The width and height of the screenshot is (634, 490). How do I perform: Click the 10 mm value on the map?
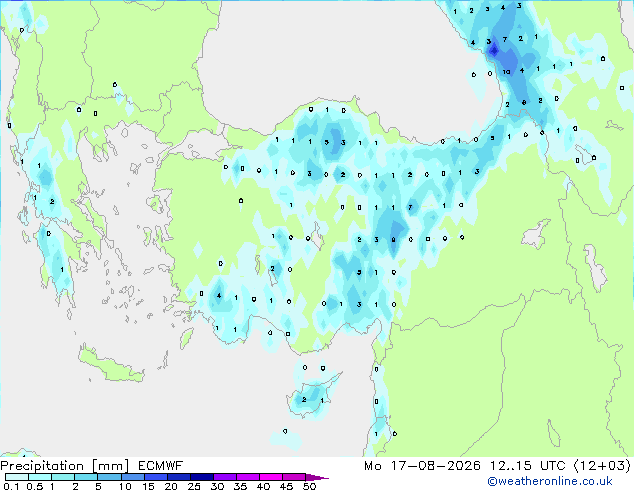tap(506, 72)
